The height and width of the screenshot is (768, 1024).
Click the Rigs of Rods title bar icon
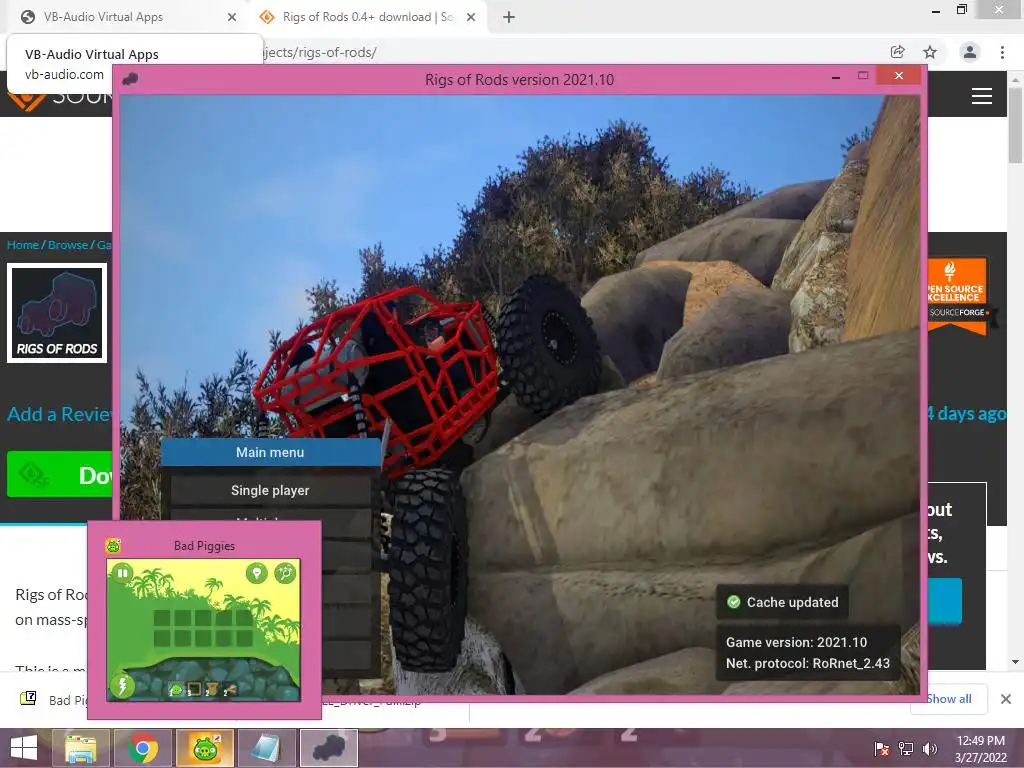pos(130,79)
